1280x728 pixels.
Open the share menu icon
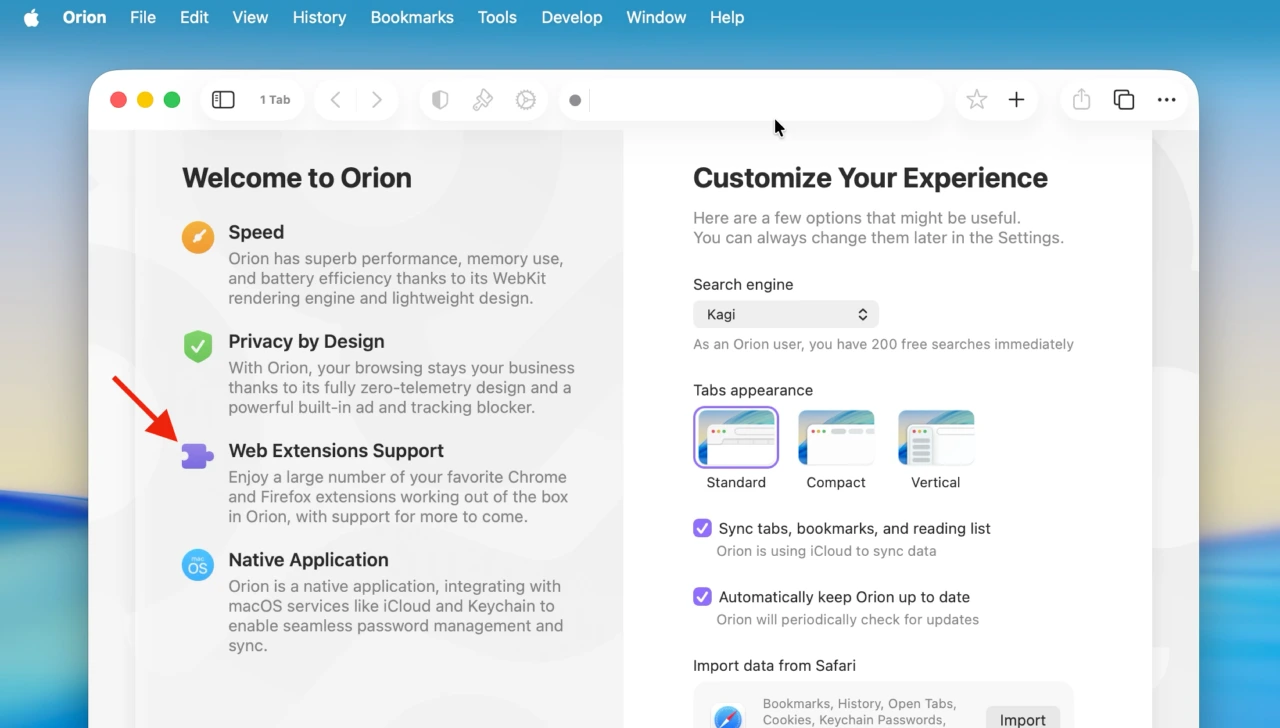(x=1080, y=99)
